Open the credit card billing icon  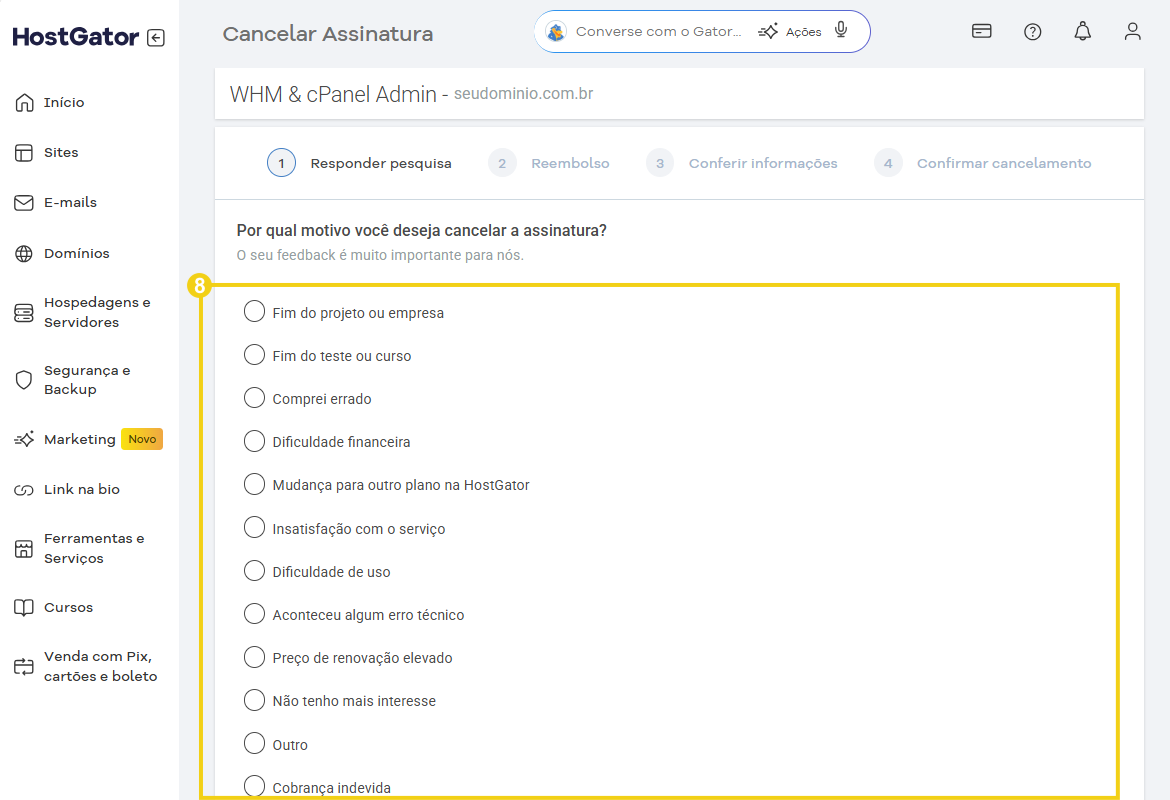pyautogui.click(x=982, y=31)
